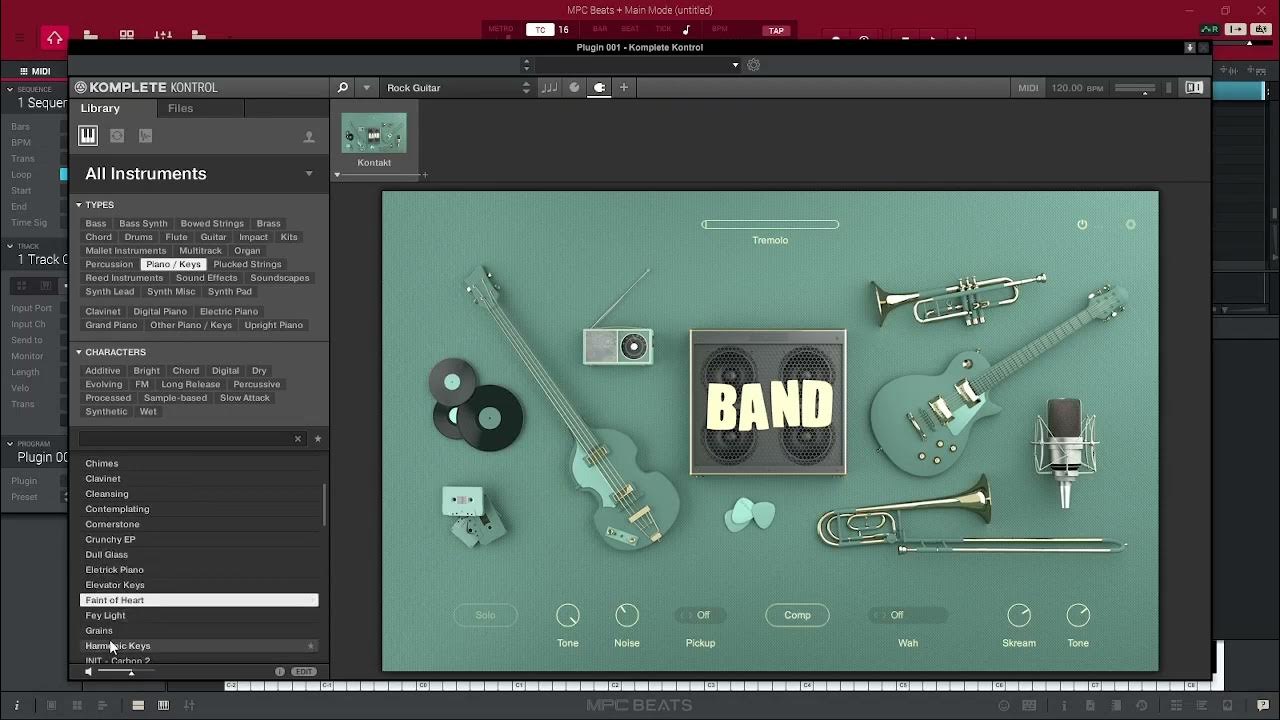Add a plugin with the plus icon
1280x720 pixels.
tap(624, 88)
